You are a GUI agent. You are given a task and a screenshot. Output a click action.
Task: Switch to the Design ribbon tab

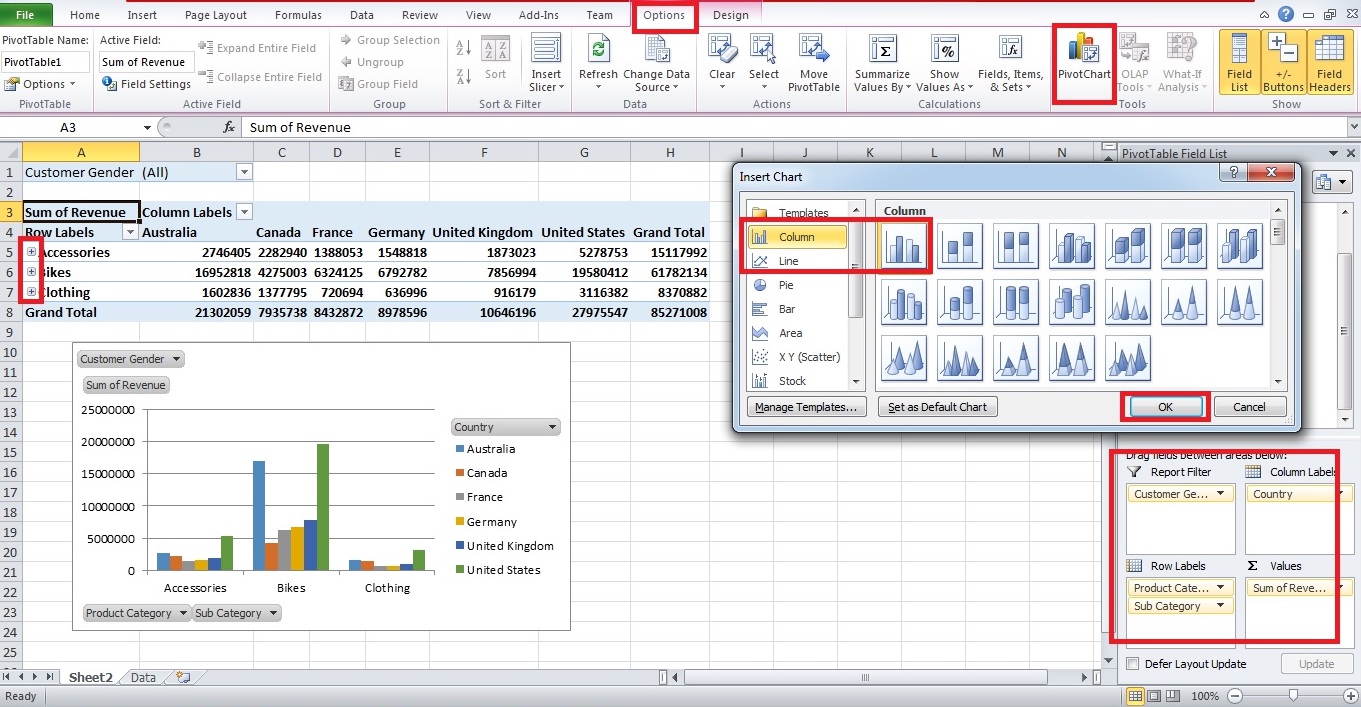point(730,15)
